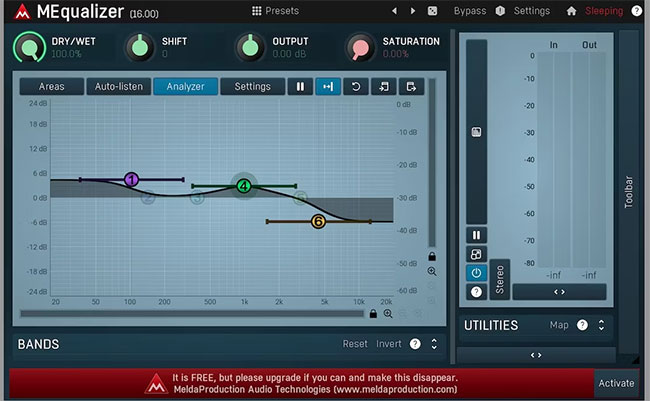Invert the bands
This screenshot has width=650, height=401.
point(388,344)
